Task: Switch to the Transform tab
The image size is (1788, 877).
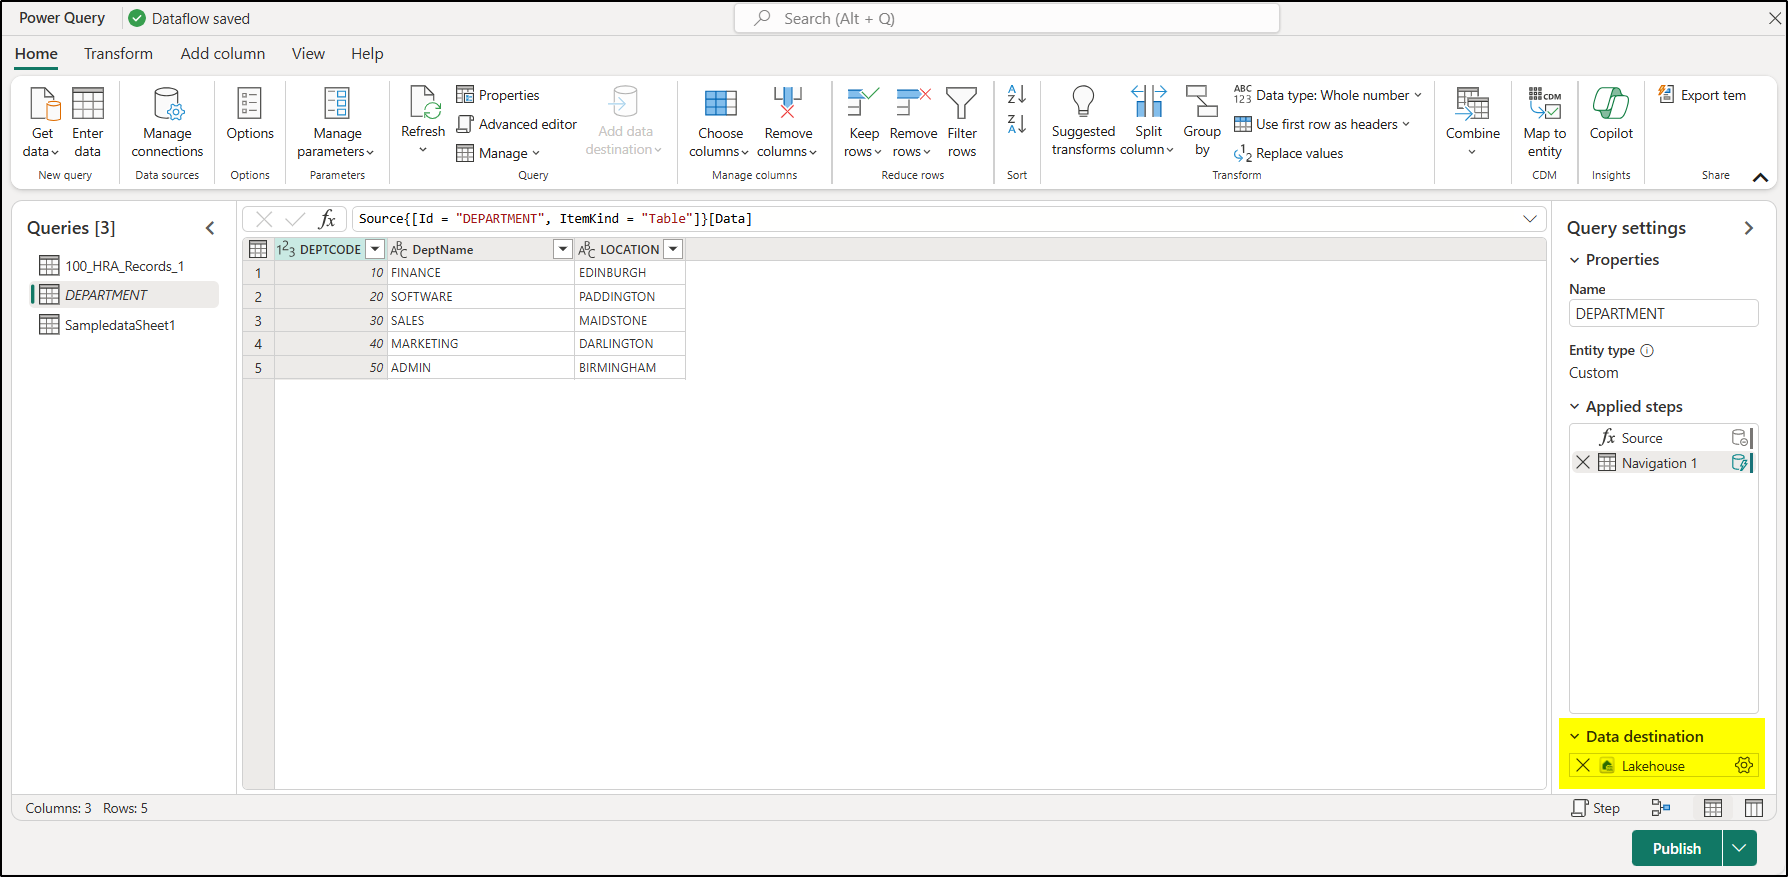Action: [x=118, y=54]
